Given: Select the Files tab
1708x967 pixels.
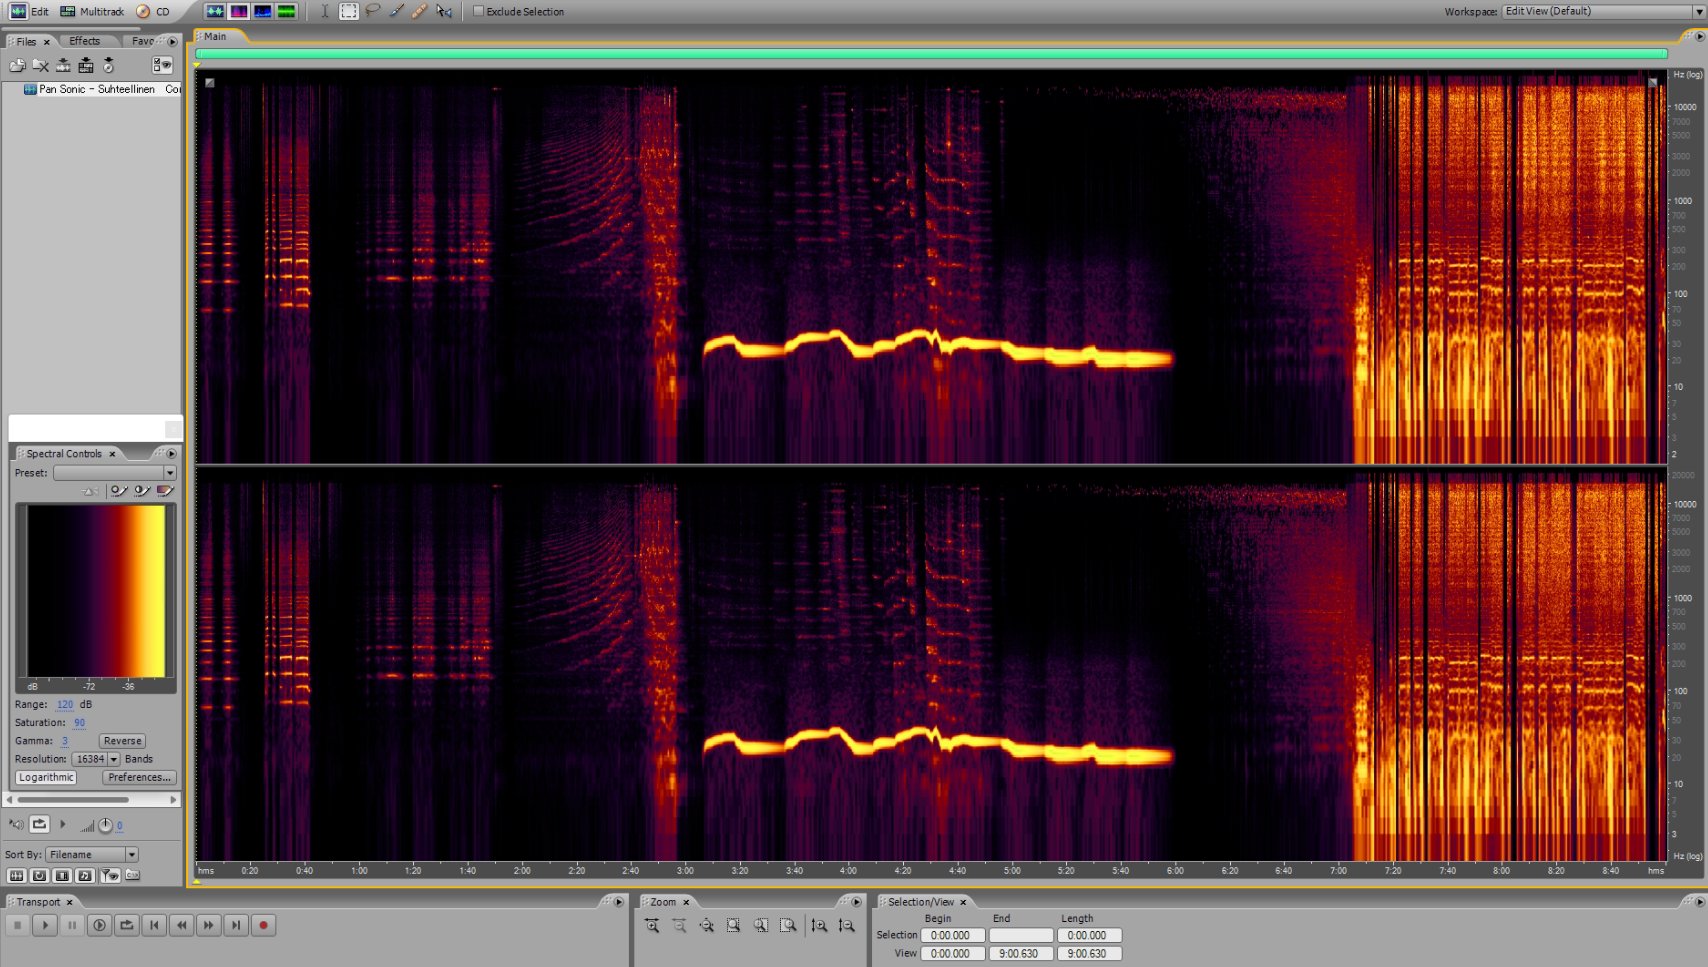Looking at the screenshot, I should coord(27,41).
